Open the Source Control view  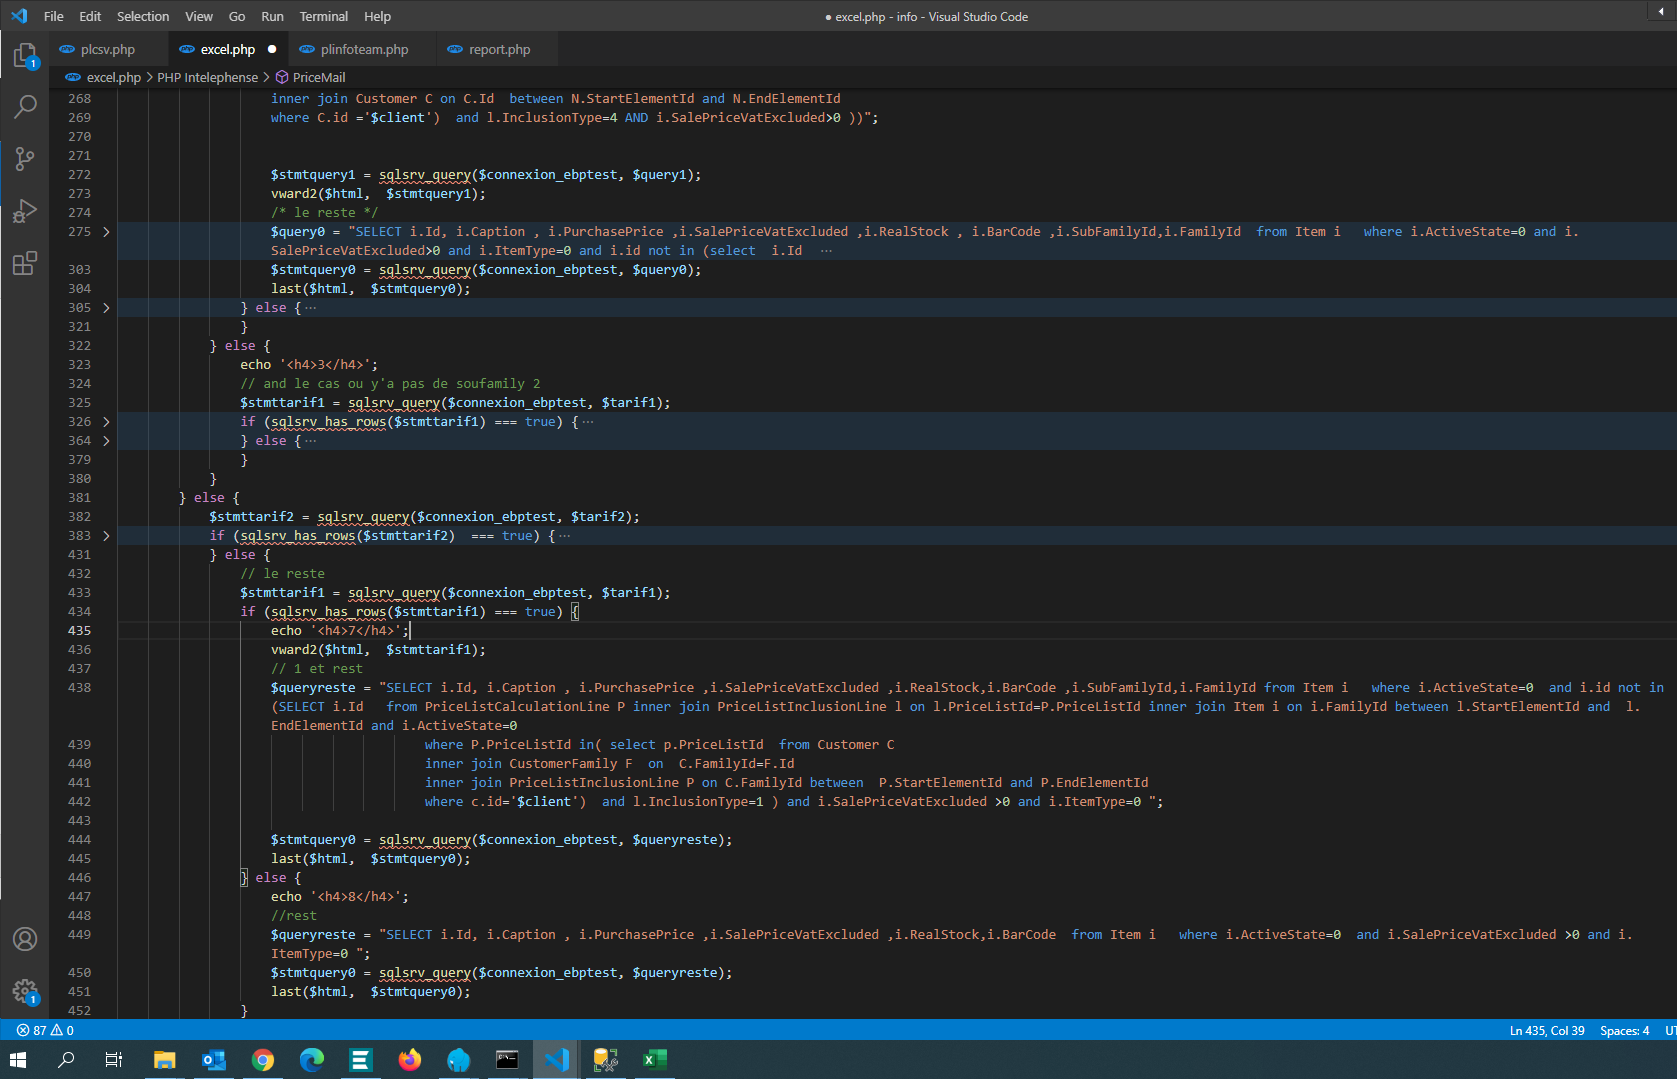tap(25, 158)
